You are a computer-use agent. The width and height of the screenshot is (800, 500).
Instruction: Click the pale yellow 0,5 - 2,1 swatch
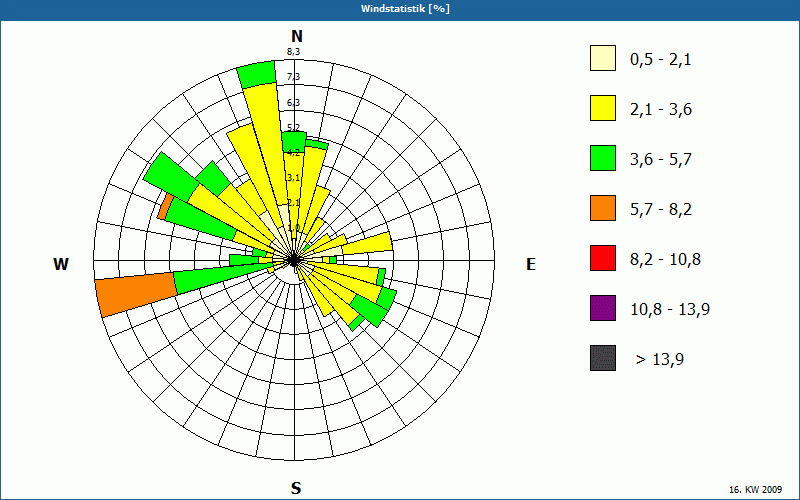(603, 58)
